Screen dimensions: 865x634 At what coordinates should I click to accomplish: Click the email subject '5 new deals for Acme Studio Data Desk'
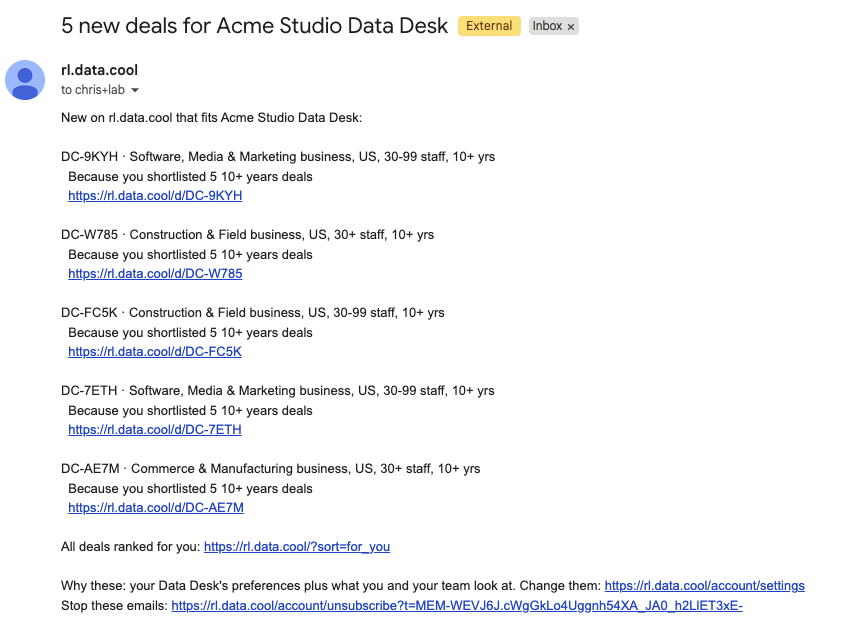(x=254, y=26)
